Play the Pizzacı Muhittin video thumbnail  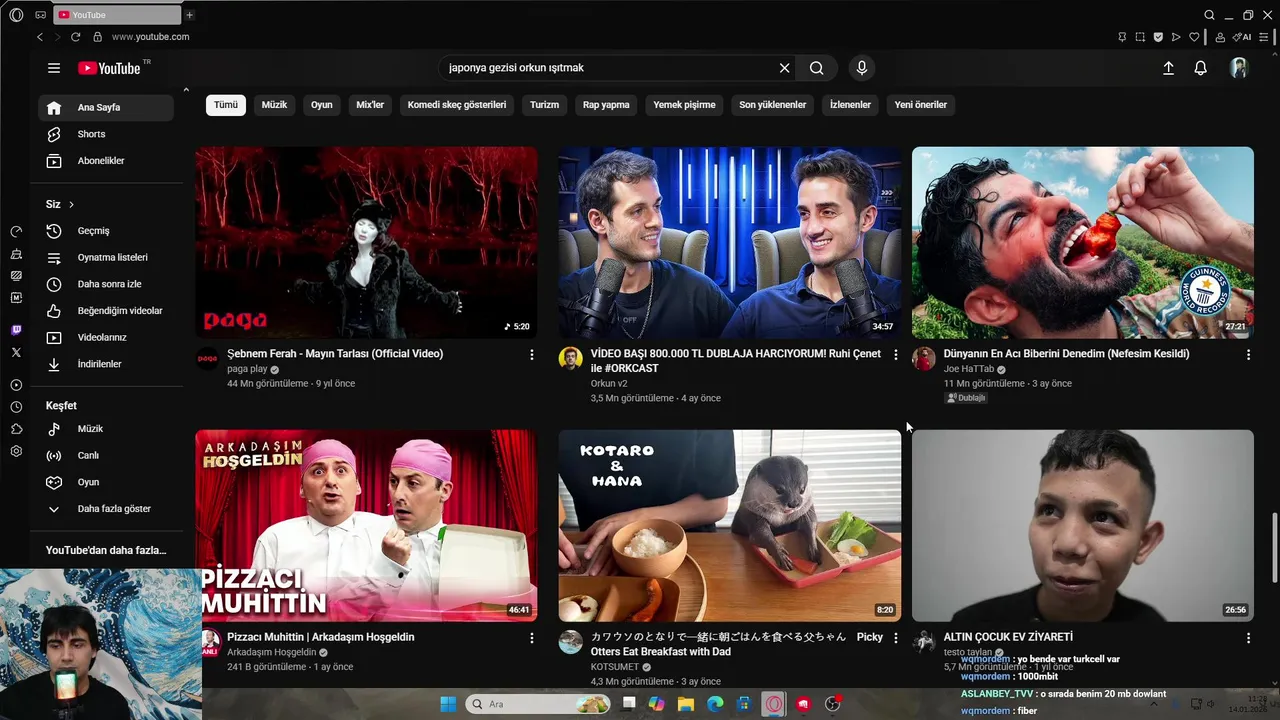click(366, 526)
